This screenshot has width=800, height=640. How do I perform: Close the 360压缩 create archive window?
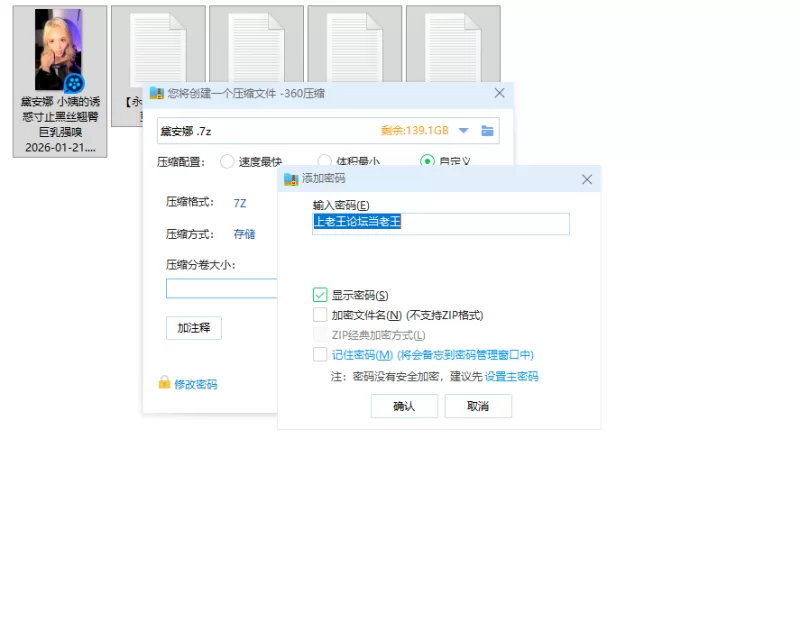coord(499,93)
